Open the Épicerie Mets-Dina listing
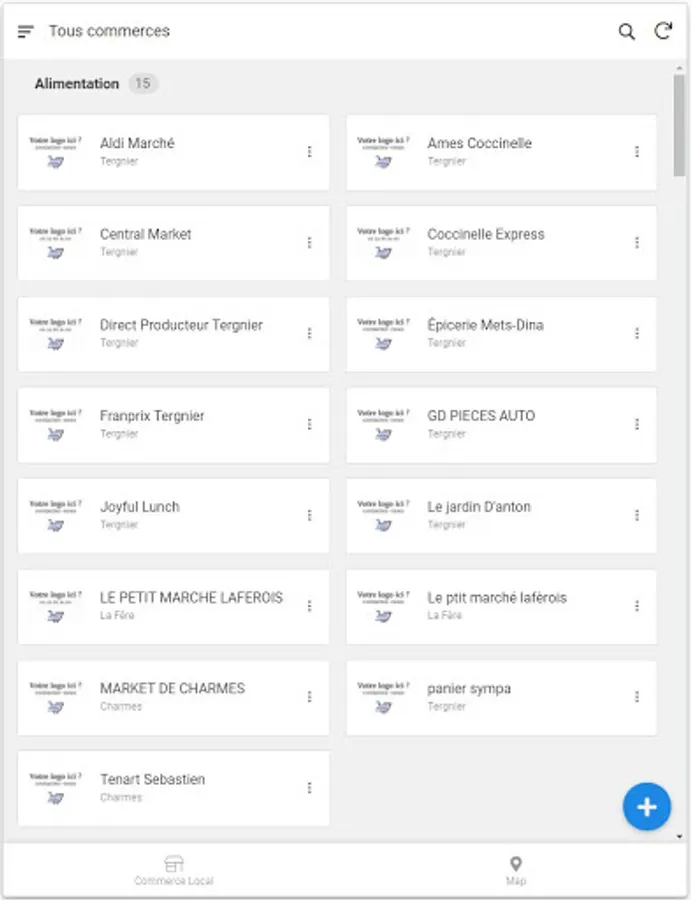 (x=485, y=326)
